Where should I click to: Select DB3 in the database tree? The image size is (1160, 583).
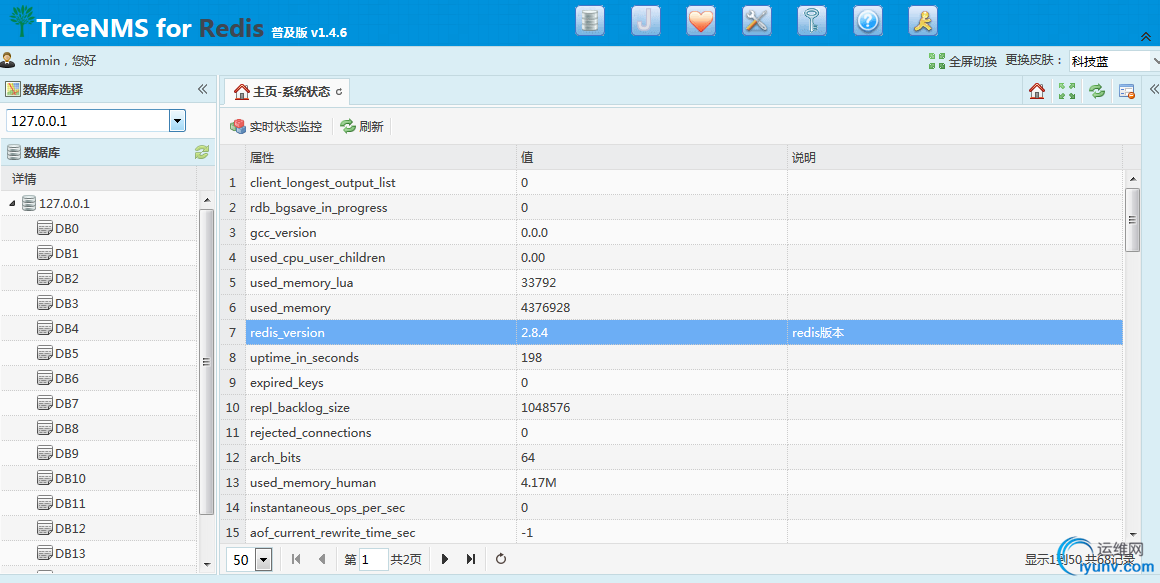(x=67, y=304)
